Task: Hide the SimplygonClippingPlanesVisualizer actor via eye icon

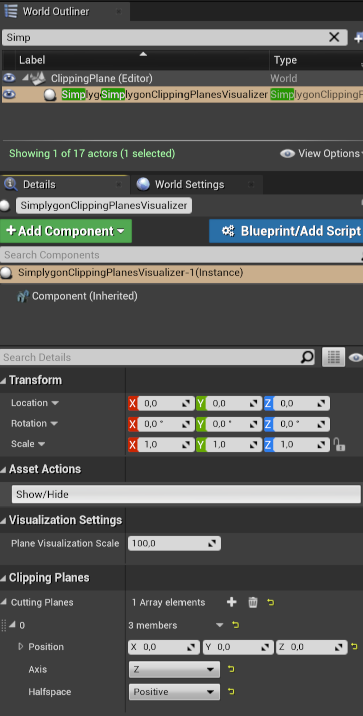Action: (9, 95)
